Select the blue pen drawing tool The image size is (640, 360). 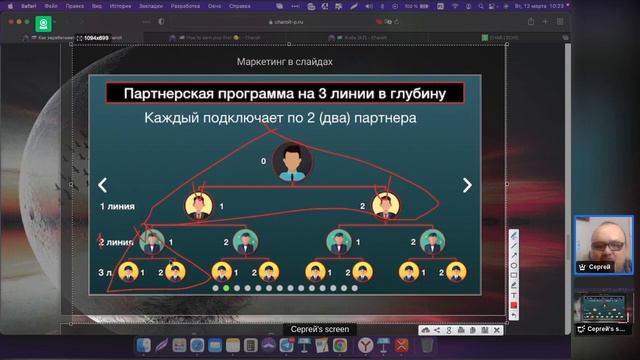tap(514, 236)
